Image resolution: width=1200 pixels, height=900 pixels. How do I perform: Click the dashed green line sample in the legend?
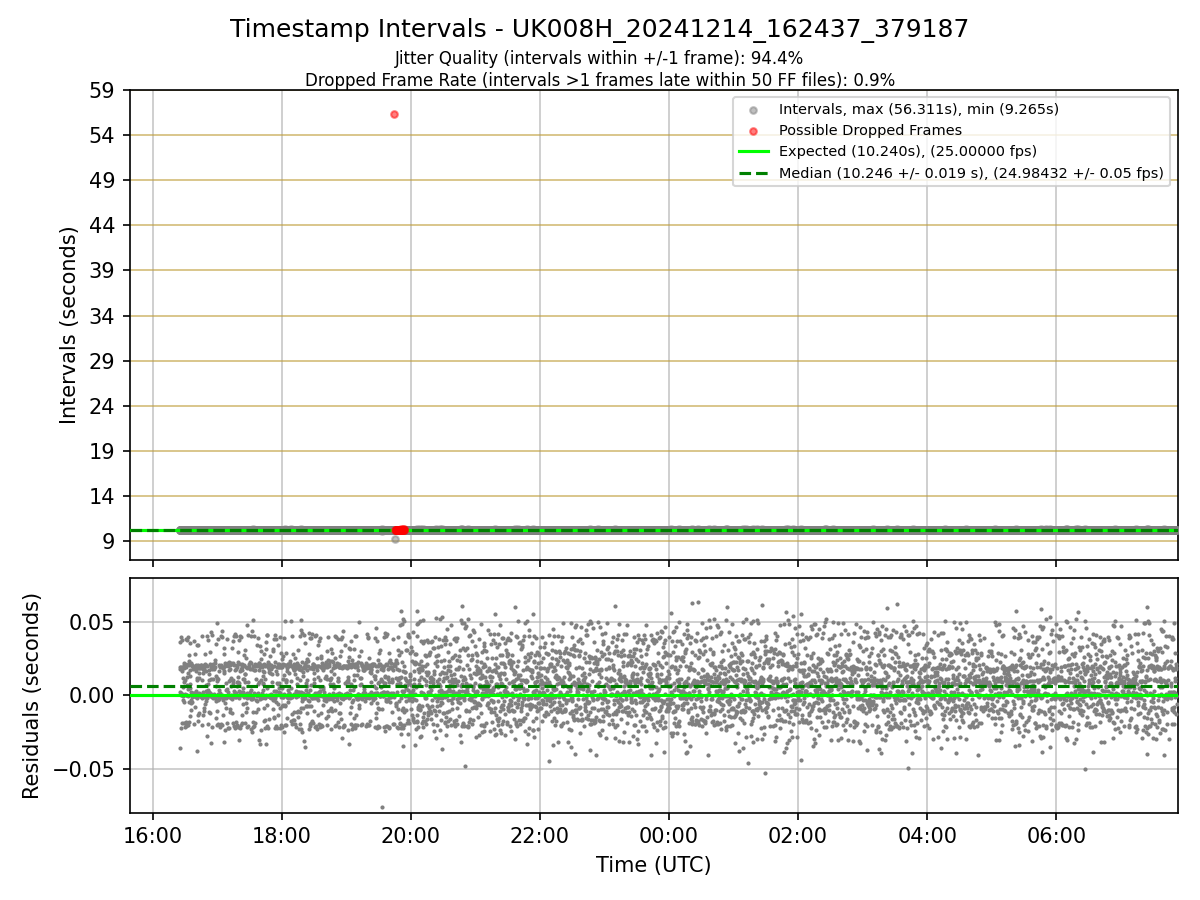[x=753, y=174]
